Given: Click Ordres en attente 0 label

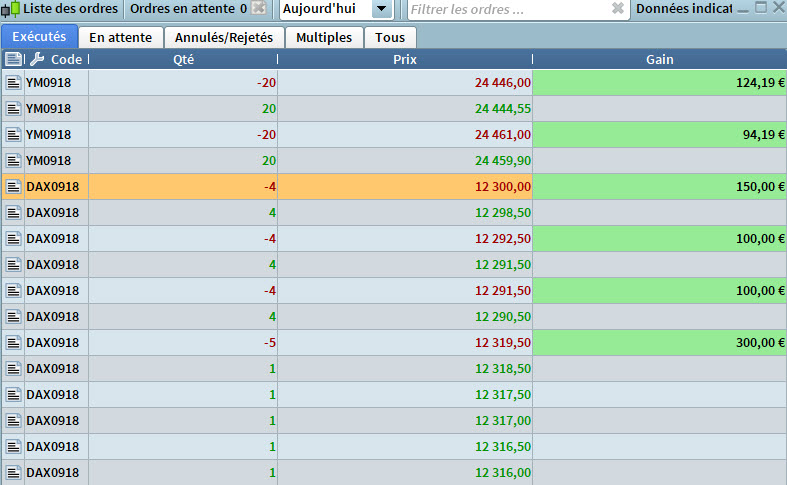Looking at the screenshot, I should pos(188,9).
